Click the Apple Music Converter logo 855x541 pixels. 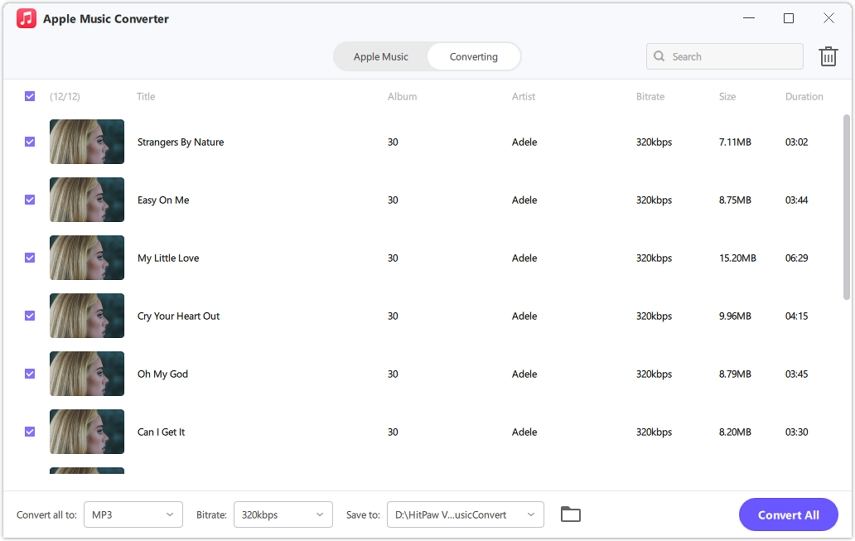[26, 18]
